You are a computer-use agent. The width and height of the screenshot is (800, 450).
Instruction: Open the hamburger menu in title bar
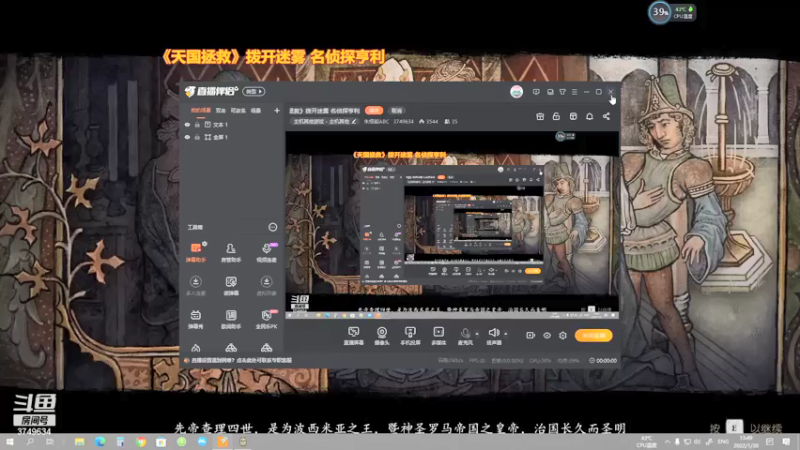coord(574,92)
